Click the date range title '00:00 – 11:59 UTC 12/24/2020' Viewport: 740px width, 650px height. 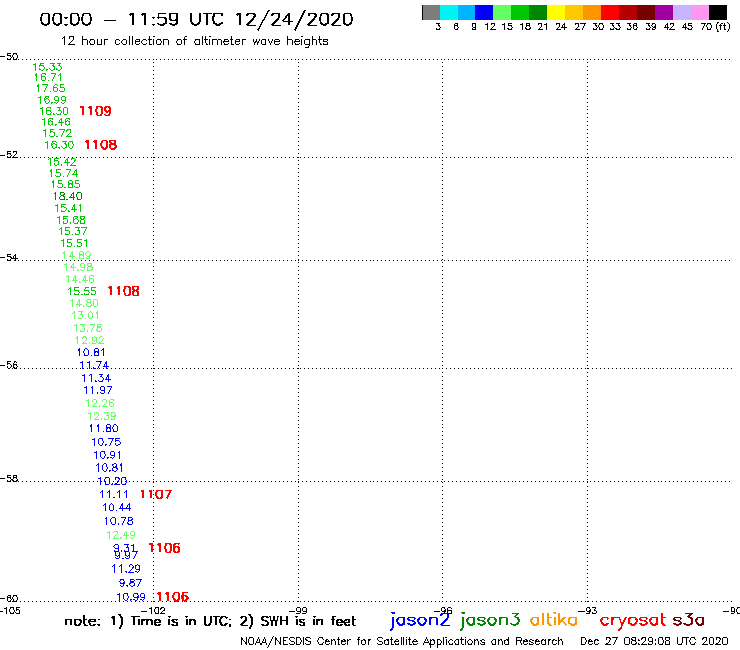196,19
